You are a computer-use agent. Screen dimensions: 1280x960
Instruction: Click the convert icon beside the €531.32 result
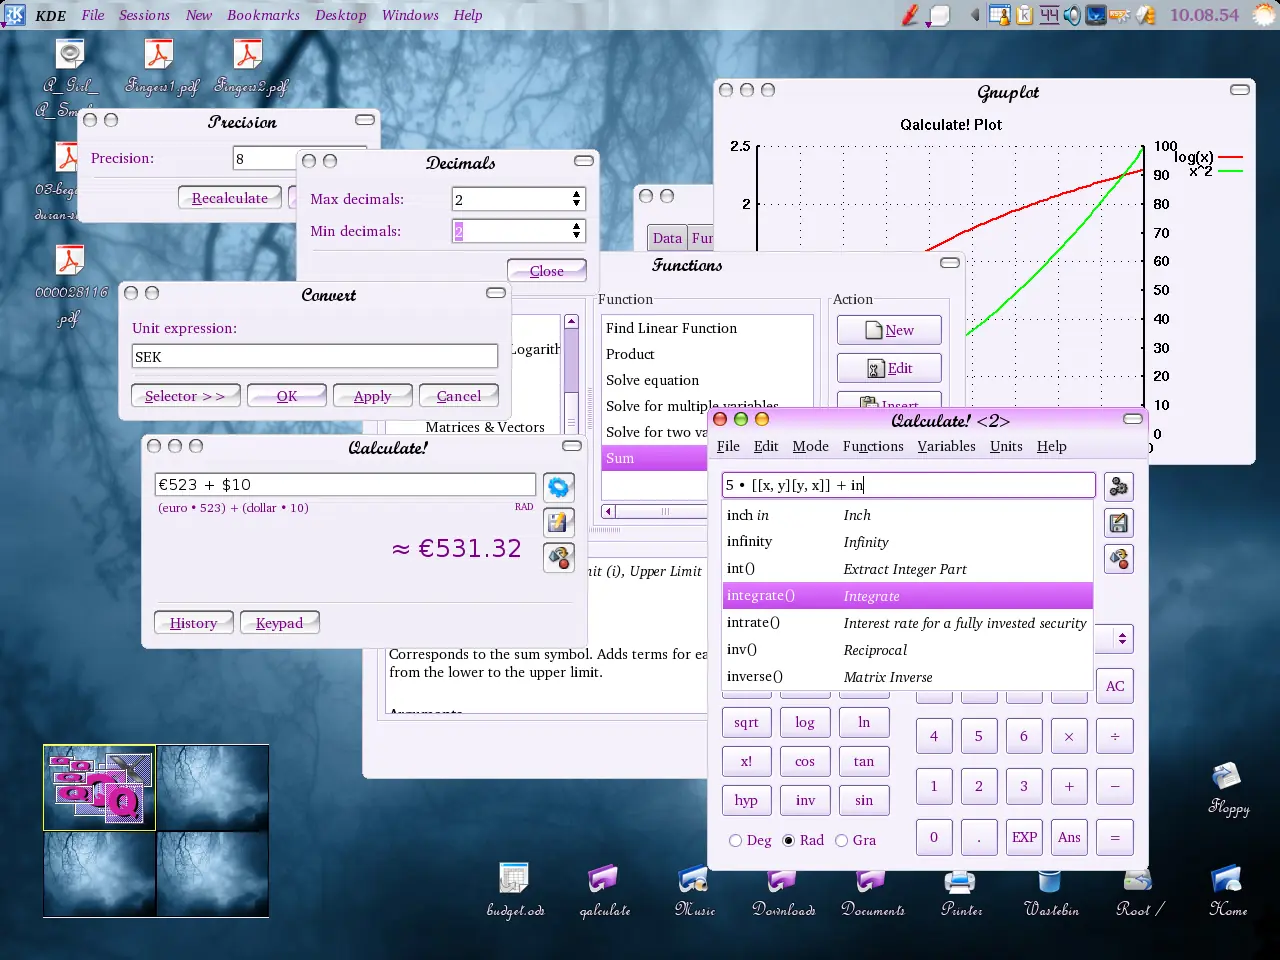click(x=559, y=557)
